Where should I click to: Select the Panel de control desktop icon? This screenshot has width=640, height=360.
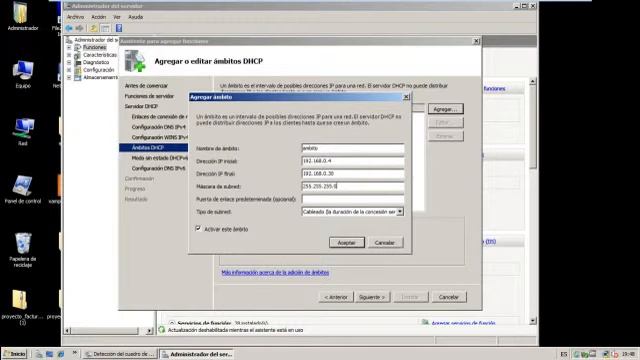[x=23, y=190]
